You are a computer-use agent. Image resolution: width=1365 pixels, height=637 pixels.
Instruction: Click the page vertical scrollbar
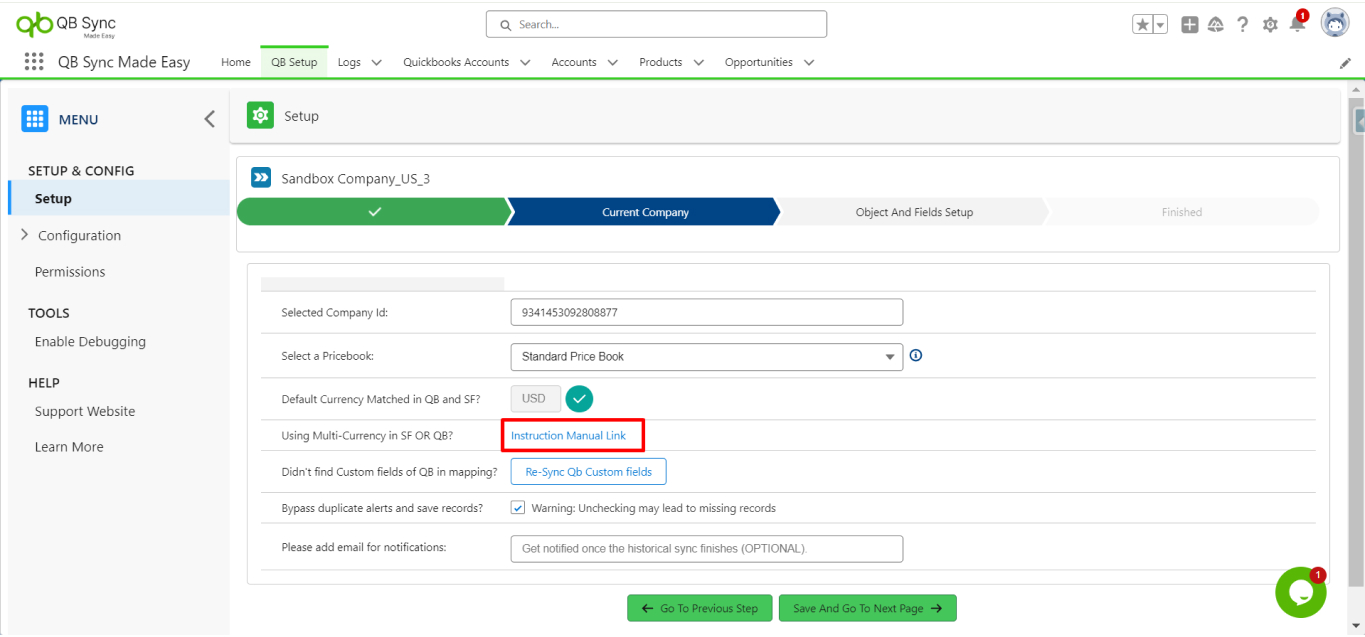1358,340
